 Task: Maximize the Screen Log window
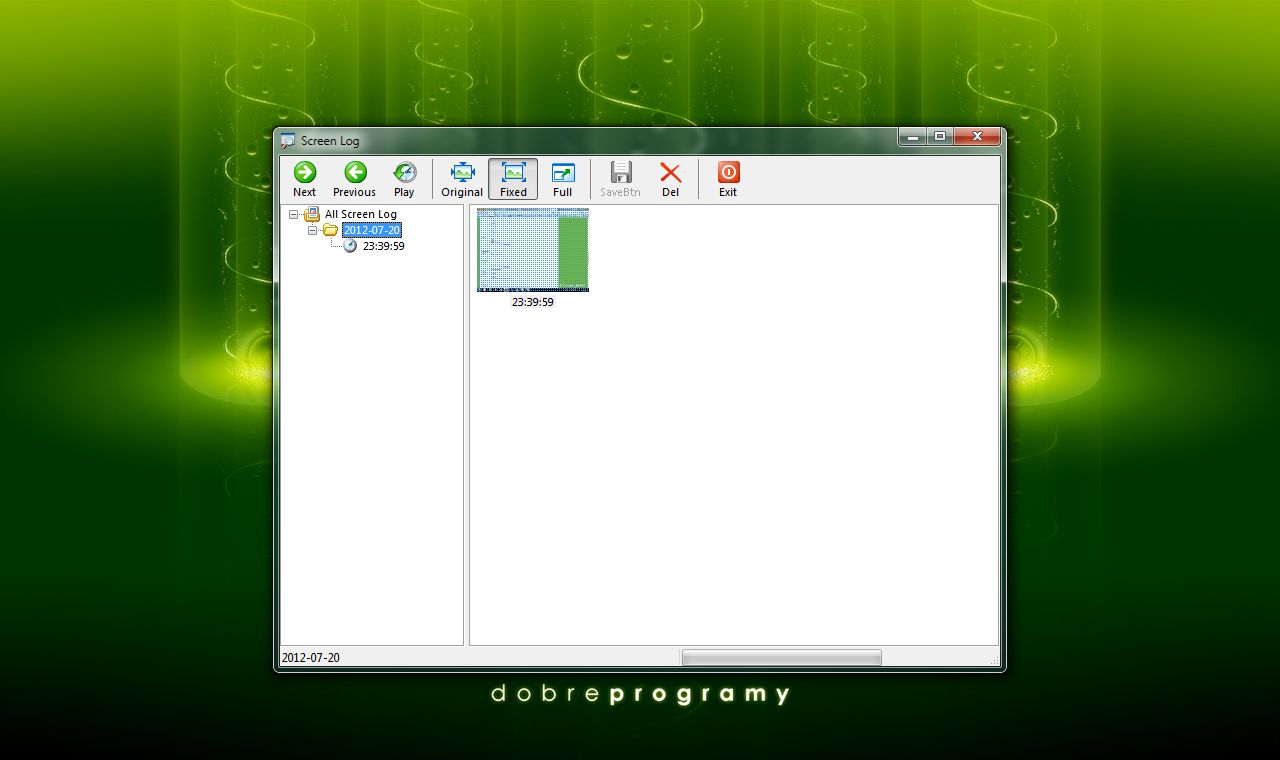[x=940, y=137]
